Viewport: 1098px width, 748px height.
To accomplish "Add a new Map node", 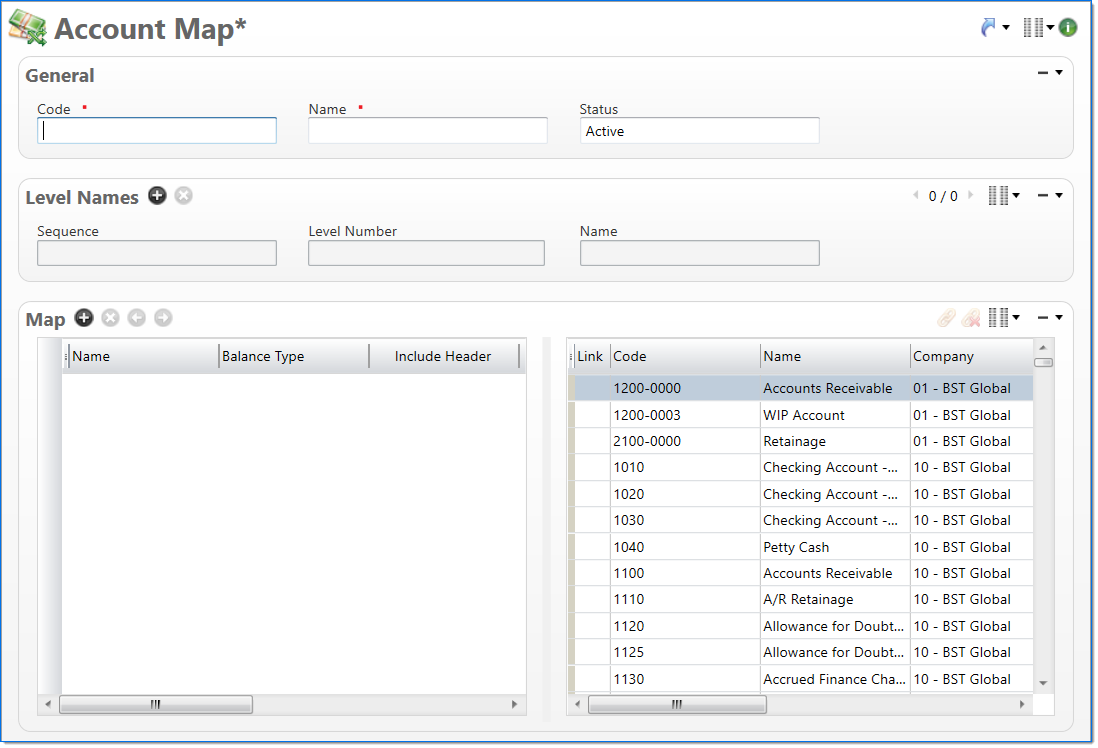I will [x=84, y=318].
